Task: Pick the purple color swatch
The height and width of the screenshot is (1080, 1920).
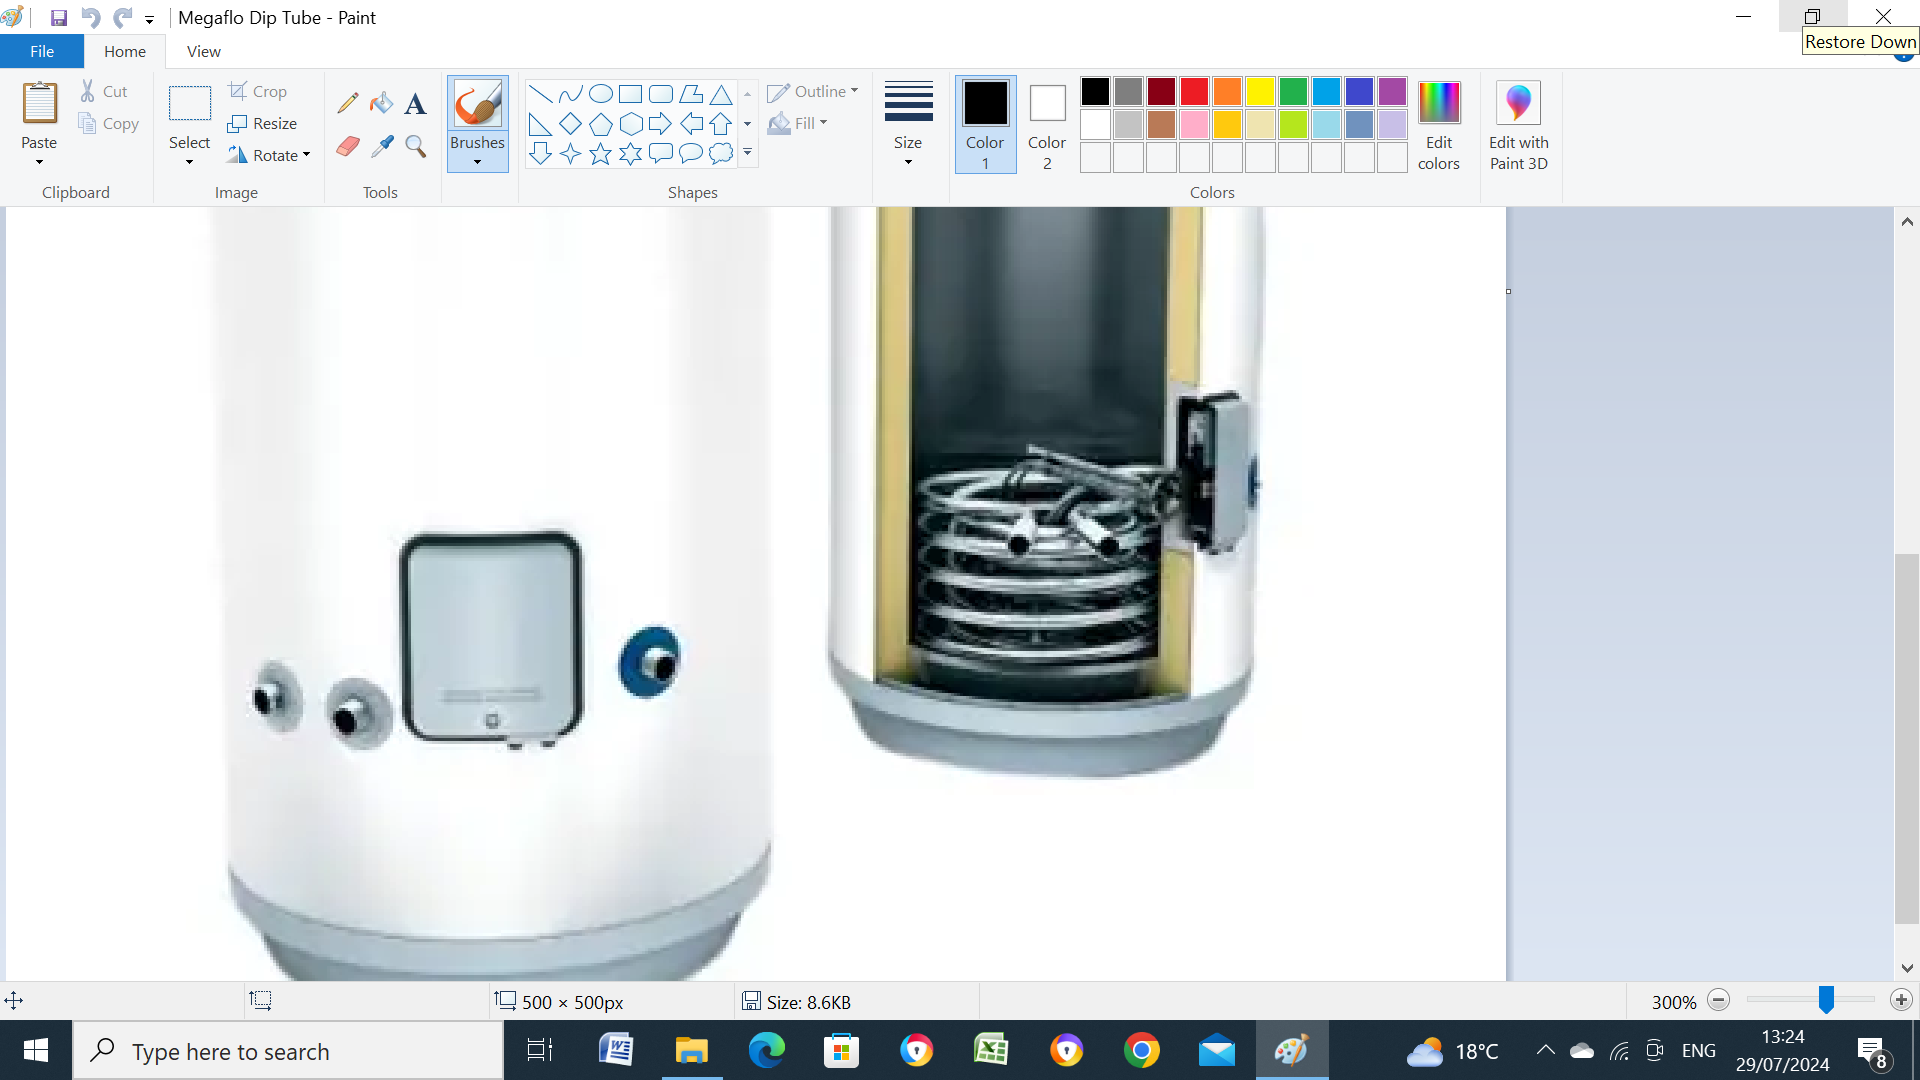Action: (x=1392, y=92)
